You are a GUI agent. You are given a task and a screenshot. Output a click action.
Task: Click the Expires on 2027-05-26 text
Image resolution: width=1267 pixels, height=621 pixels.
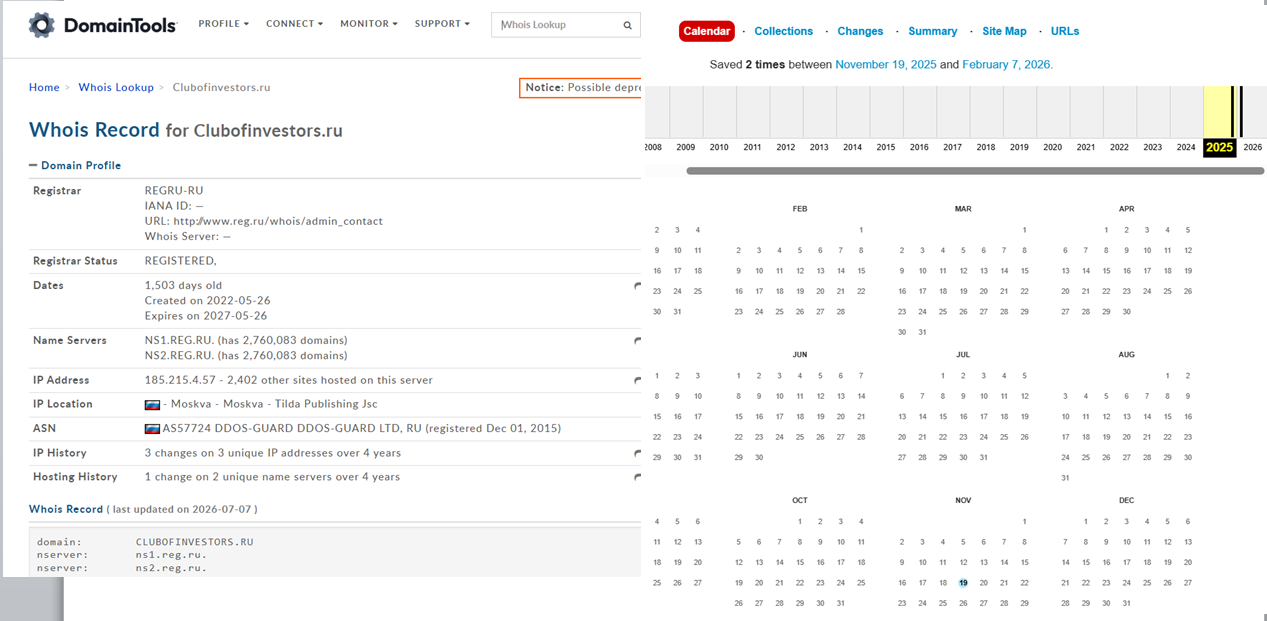coord(207,316)
